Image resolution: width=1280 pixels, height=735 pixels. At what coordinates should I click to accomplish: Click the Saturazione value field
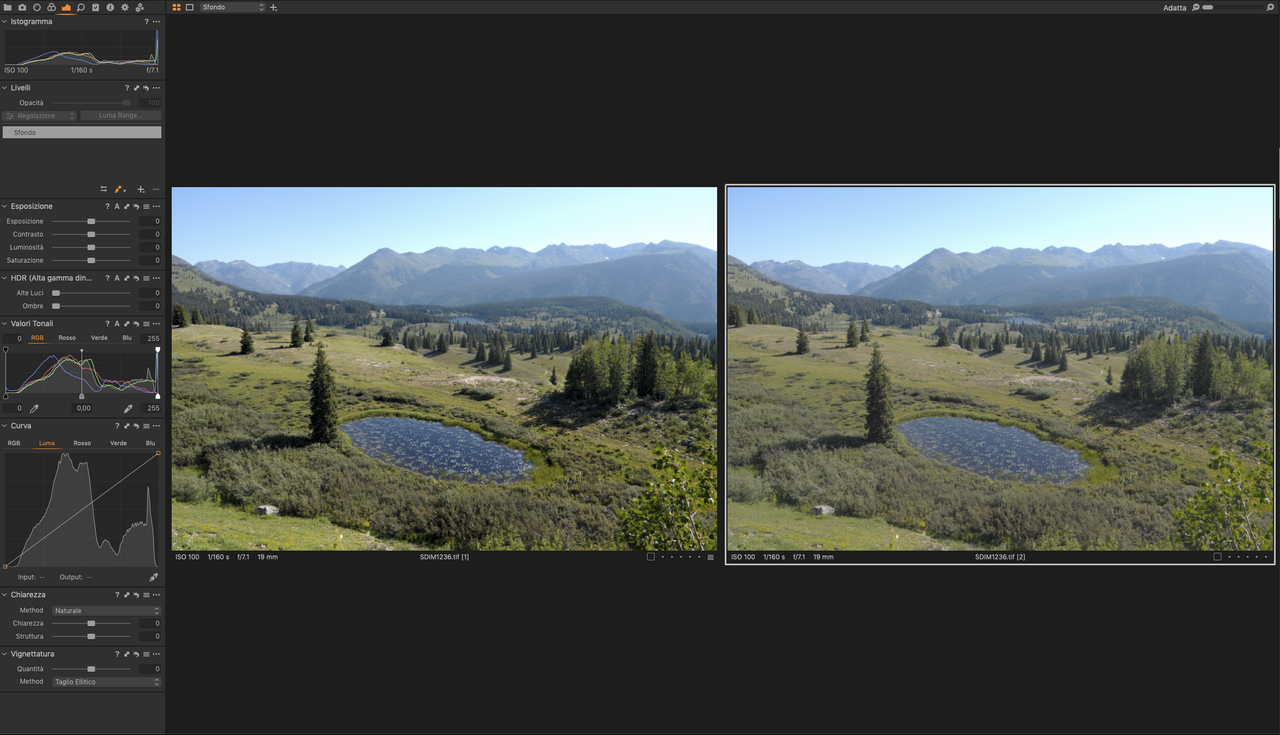click(x=150, y=260)
